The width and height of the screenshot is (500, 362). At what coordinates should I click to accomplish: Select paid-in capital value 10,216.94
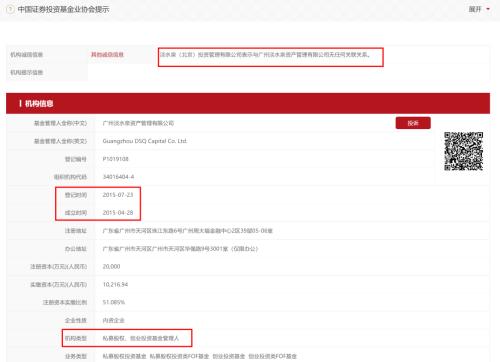[x=115, y=284]
